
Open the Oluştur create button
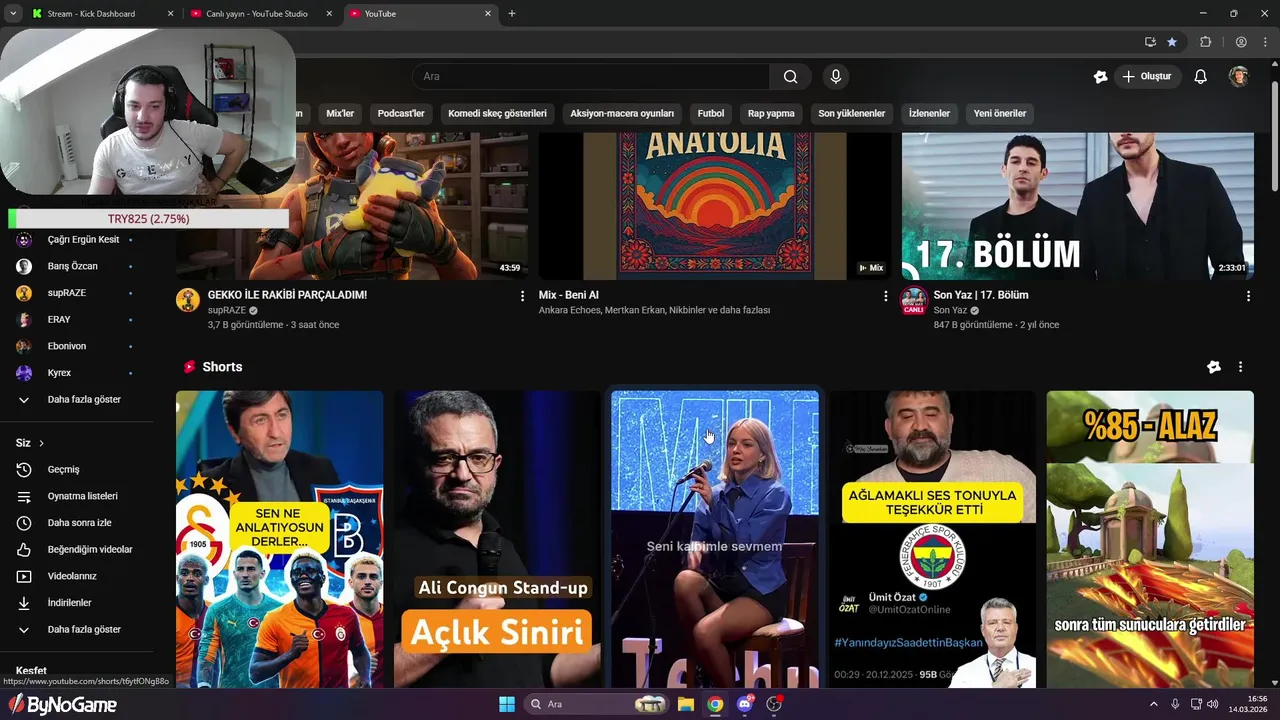point(1146,77)
